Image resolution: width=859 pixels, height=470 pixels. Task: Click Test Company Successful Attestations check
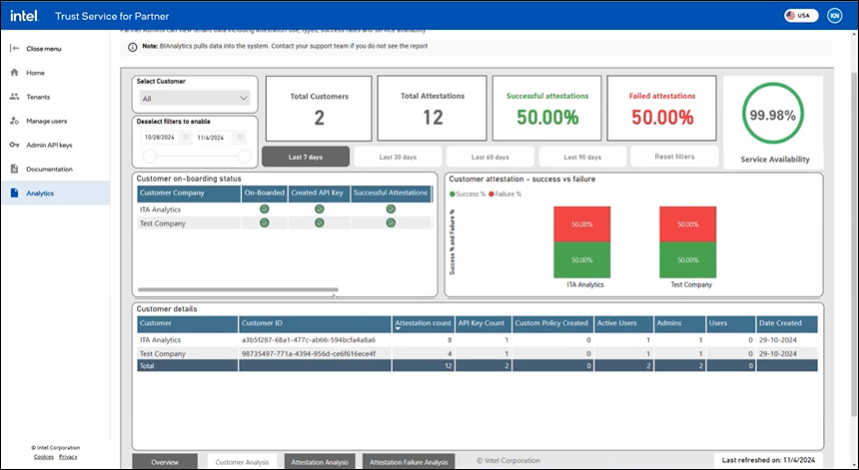tap(391, 223)
